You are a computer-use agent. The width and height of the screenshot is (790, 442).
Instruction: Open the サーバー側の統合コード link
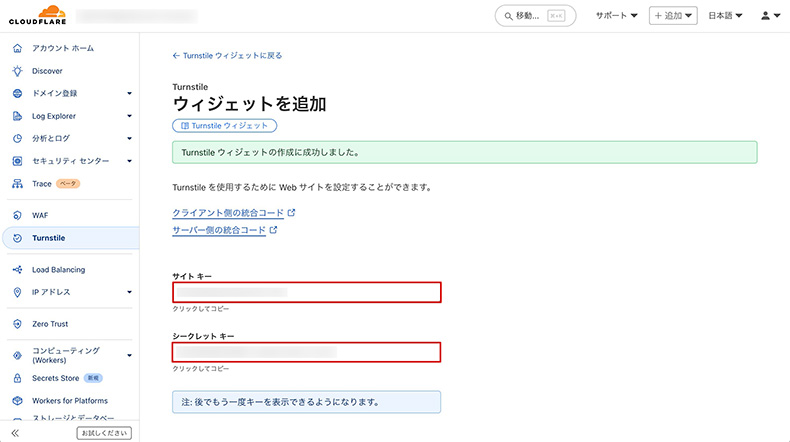pos(219,230)
